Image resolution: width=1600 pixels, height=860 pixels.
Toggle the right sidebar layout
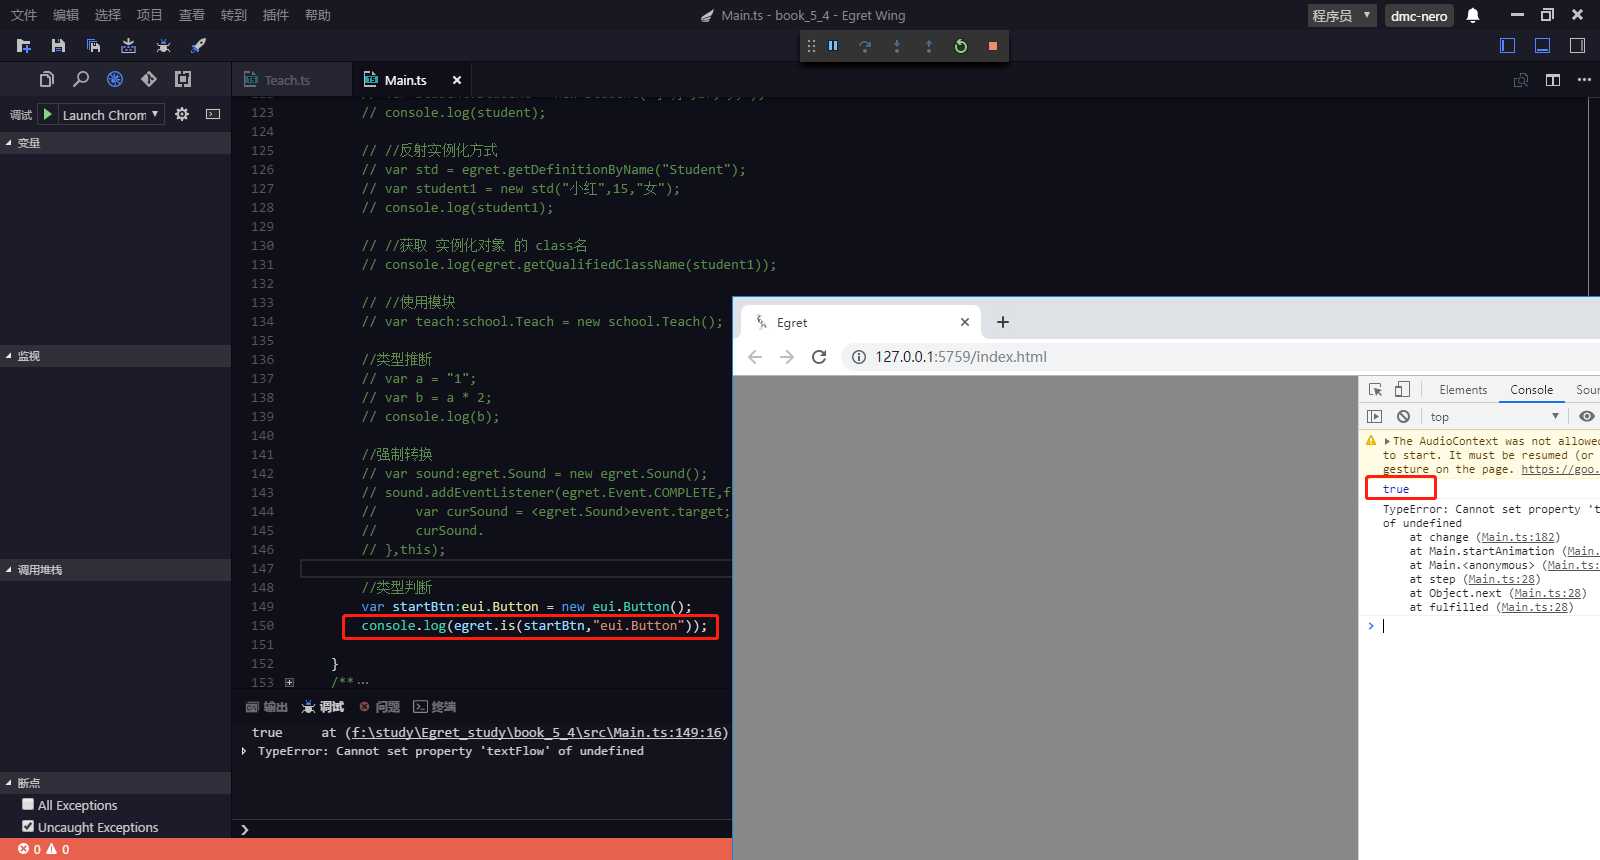click(x=1577, y=45)
